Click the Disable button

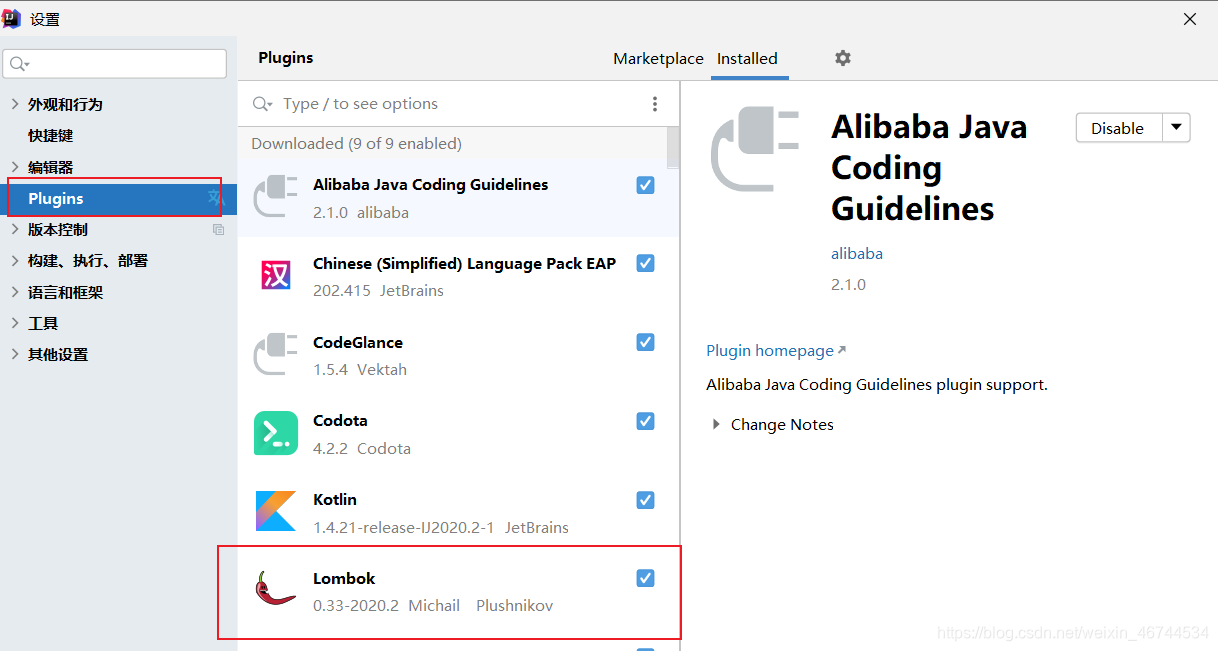point(1118,128)
